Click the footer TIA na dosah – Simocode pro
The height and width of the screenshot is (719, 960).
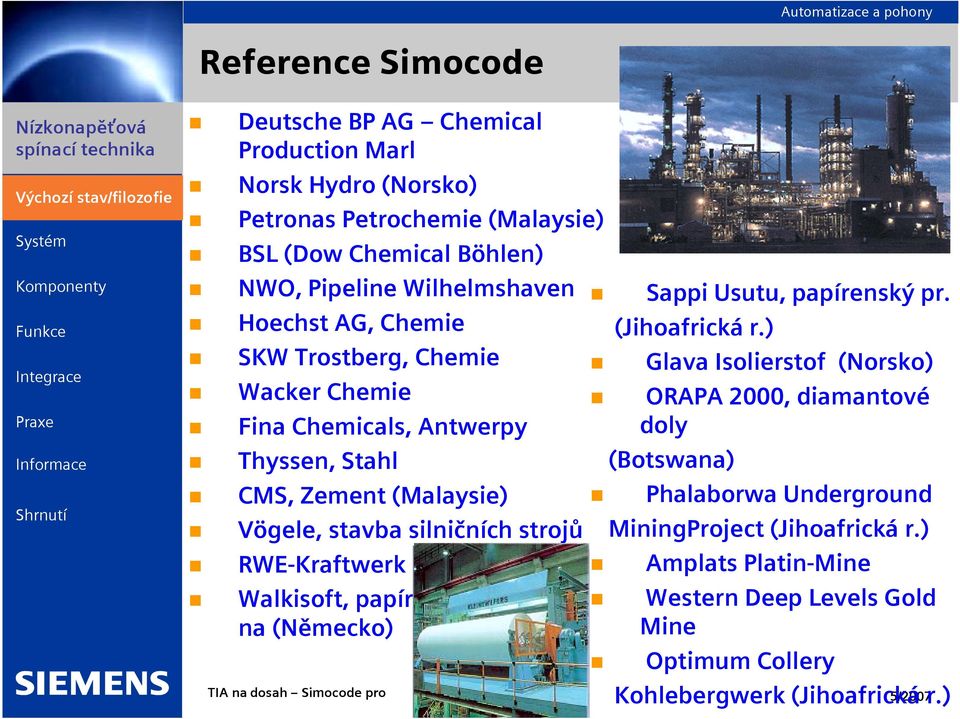tap(297, 693)
